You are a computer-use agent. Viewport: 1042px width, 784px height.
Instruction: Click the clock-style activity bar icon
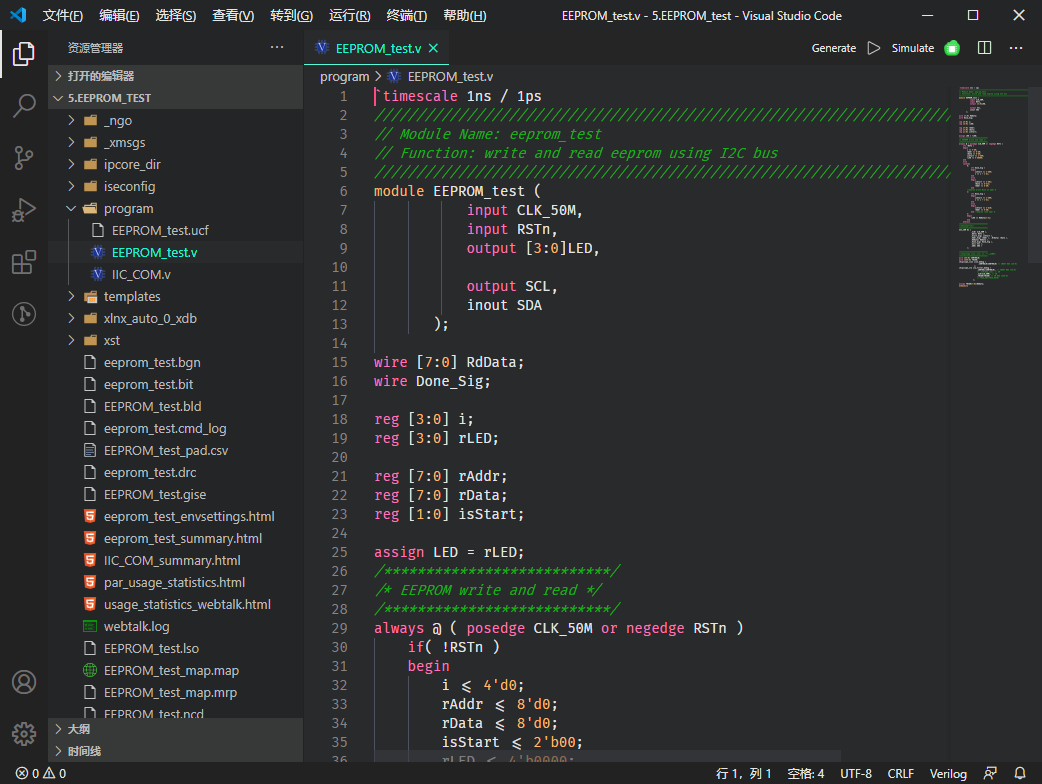[24, 314]
